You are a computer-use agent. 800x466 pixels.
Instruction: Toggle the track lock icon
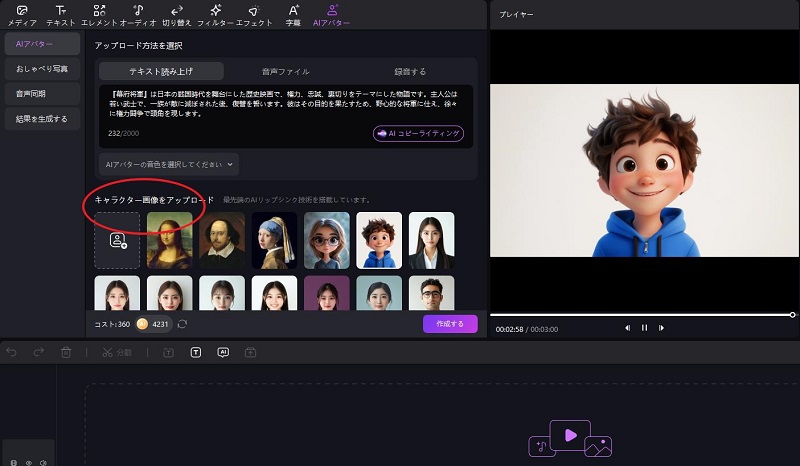coord(14,462)
